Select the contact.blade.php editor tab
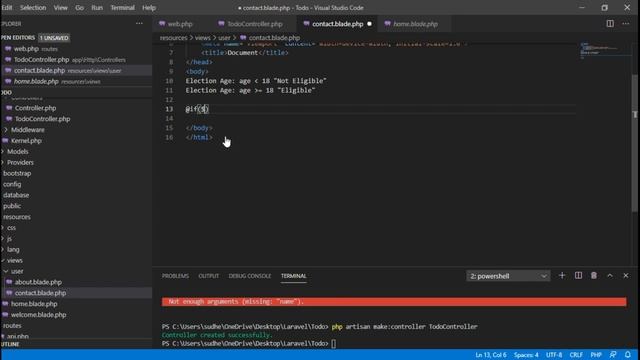The image size is (640, 360). [338, 24]
